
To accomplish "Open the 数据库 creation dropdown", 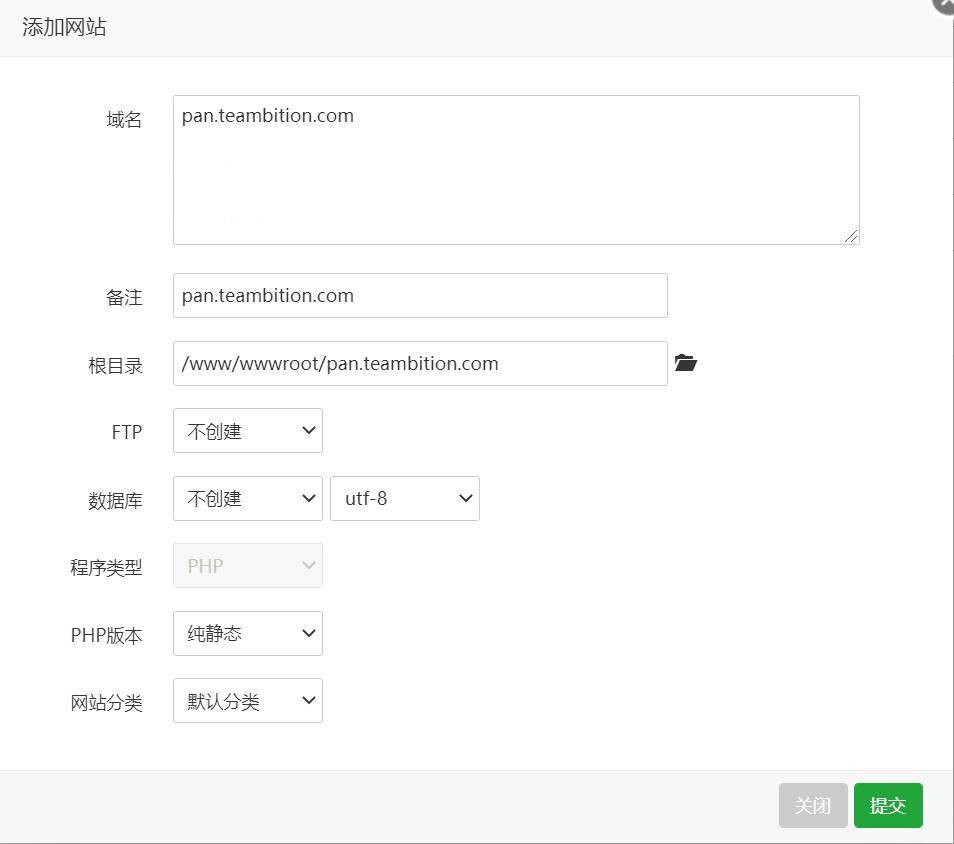I will (x=247, y=498).
